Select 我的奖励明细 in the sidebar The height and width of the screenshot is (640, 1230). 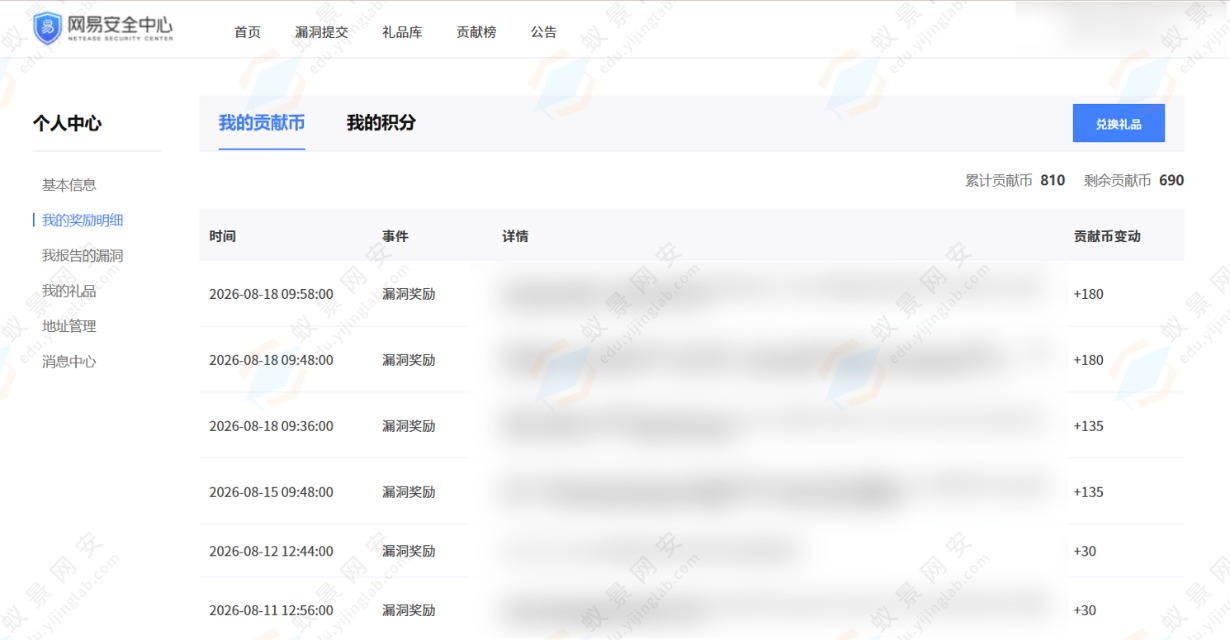pyautogui.click(x=82, y=220)
